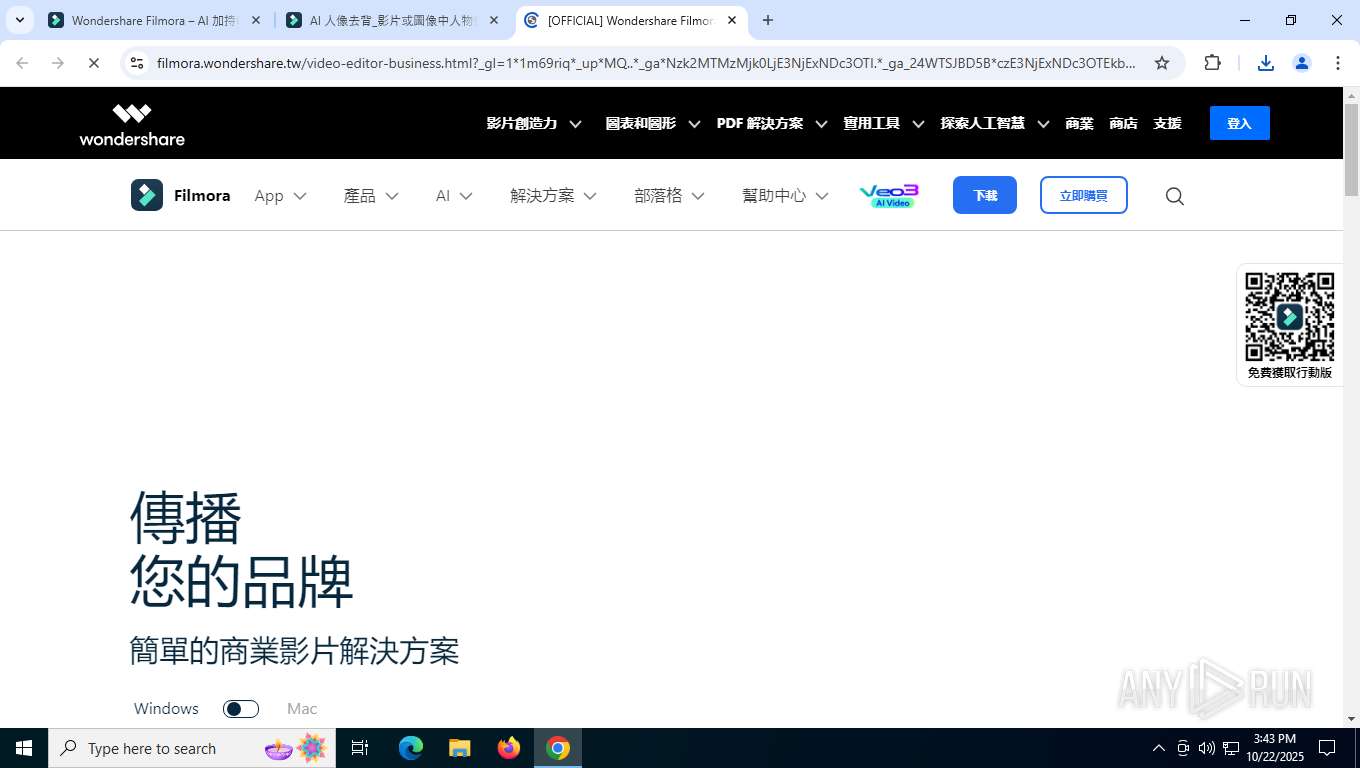Viewport: 1360px width, 768px height.
Task: Open File Explorer from taskbar
Action: [460, 748]
